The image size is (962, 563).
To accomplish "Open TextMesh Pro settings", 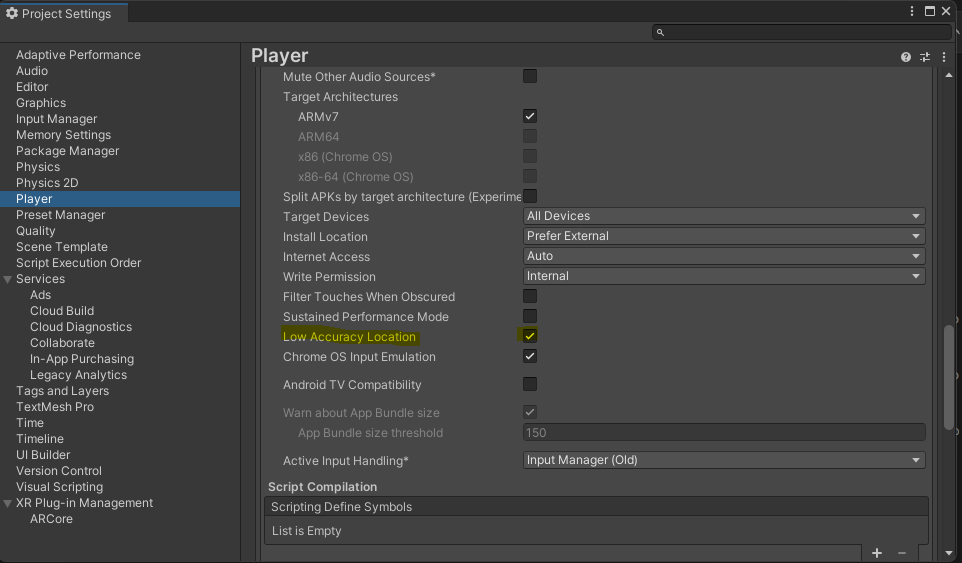I will 55,407.
